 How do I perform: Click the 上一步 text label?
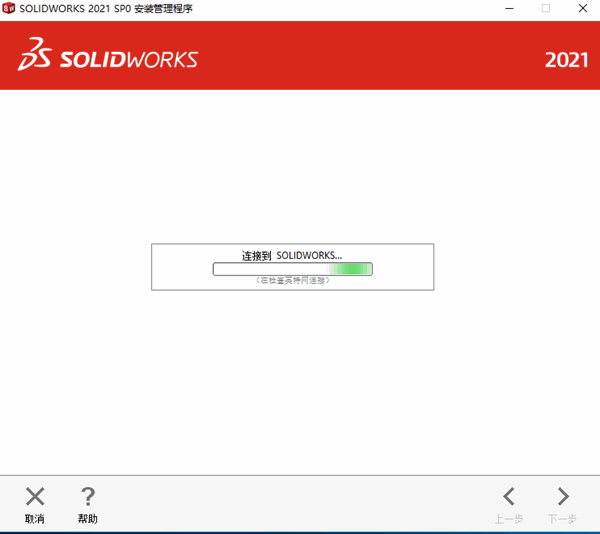(509, 519)
